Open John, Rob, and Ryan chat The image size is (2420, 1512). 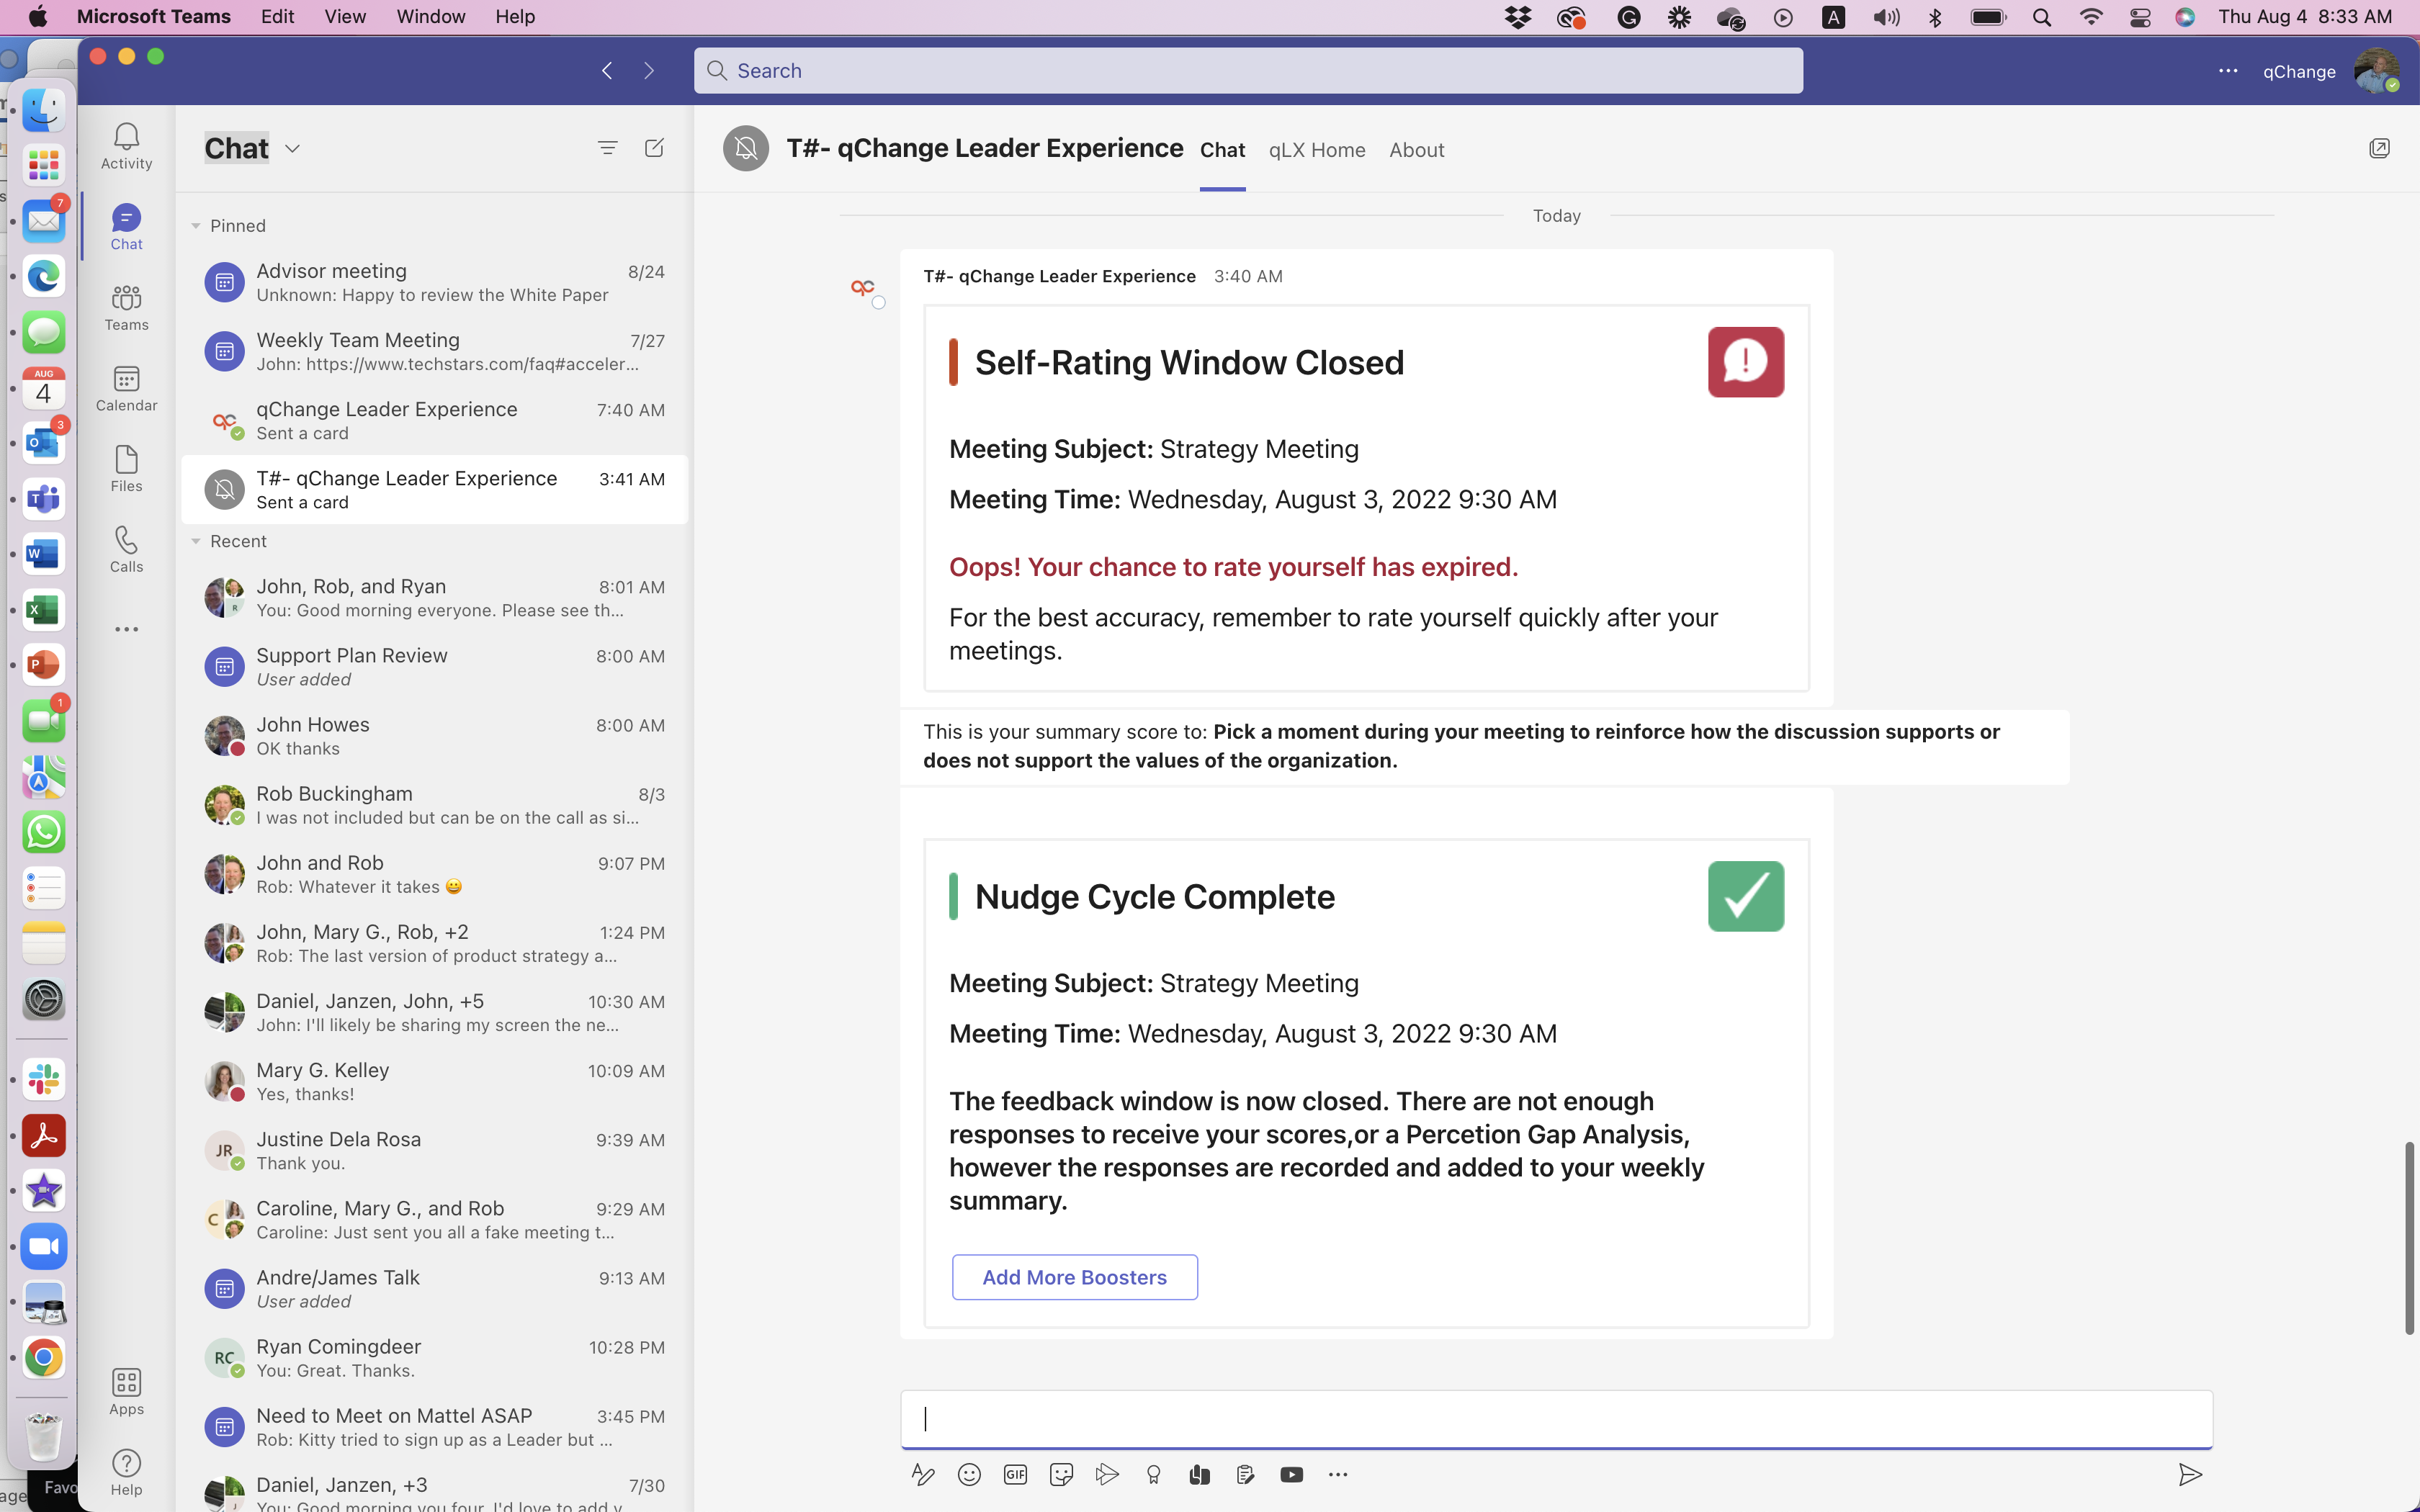tap(434, 597)
